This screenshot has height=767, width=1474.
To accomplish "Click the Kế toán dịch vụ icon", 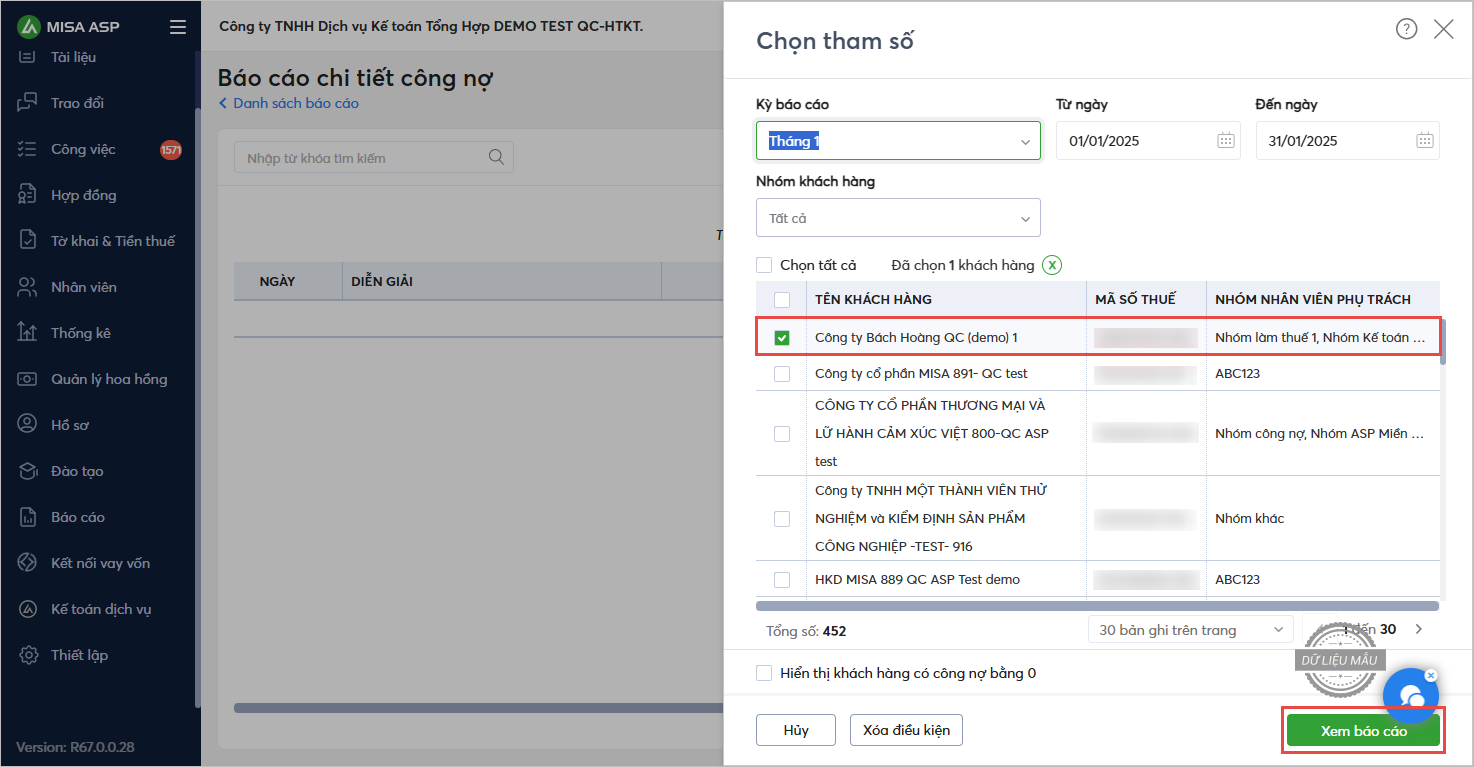I will point(27,609).
